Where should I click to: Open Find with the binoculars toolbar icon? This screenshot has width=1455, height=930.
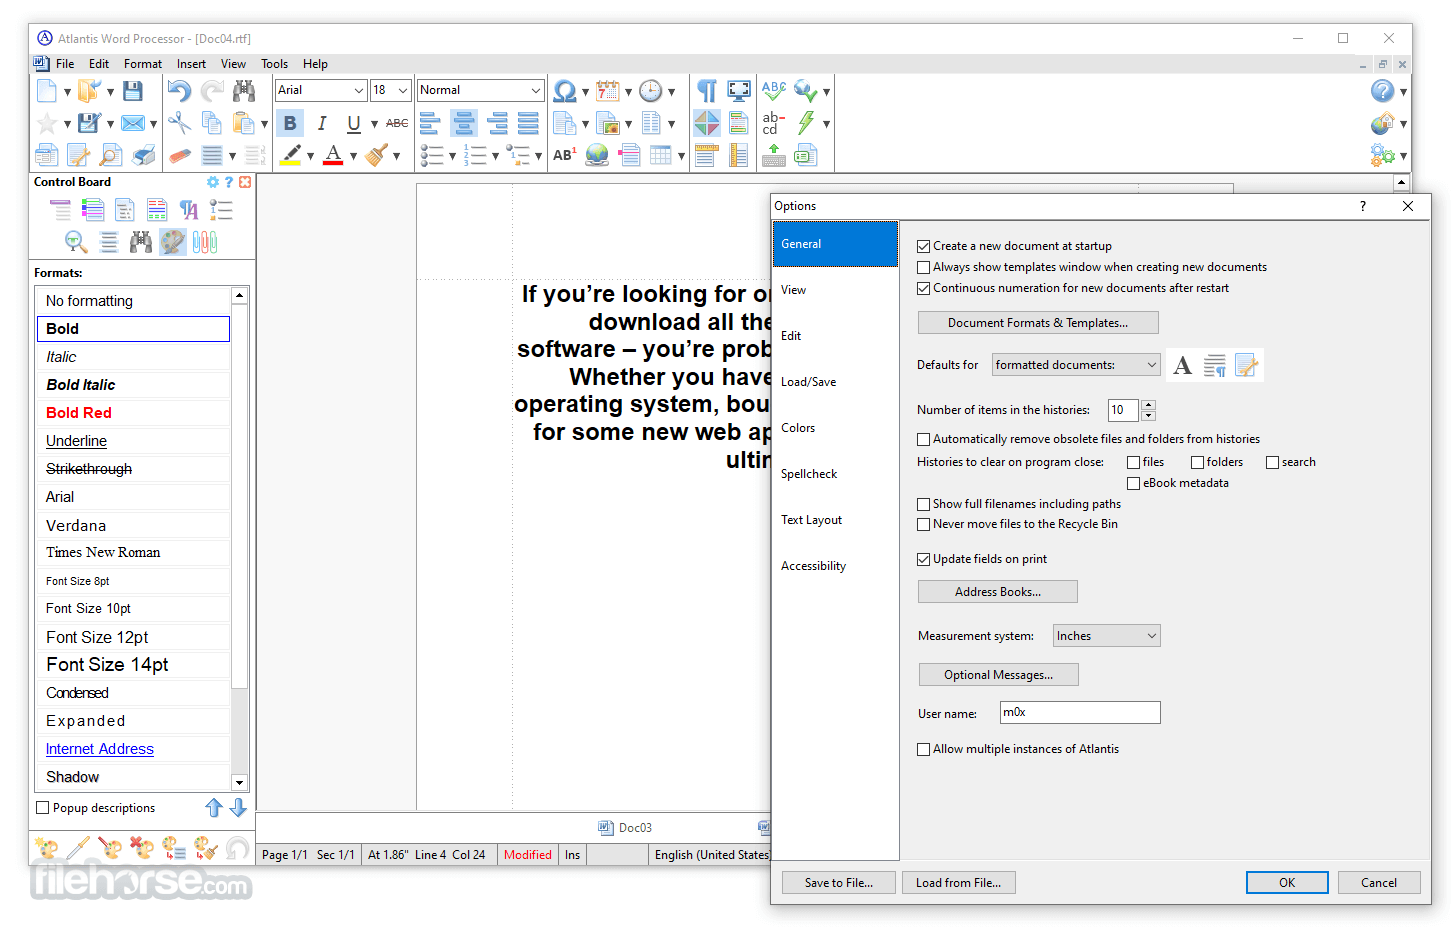pyautogui.click(x=244, y=91)
